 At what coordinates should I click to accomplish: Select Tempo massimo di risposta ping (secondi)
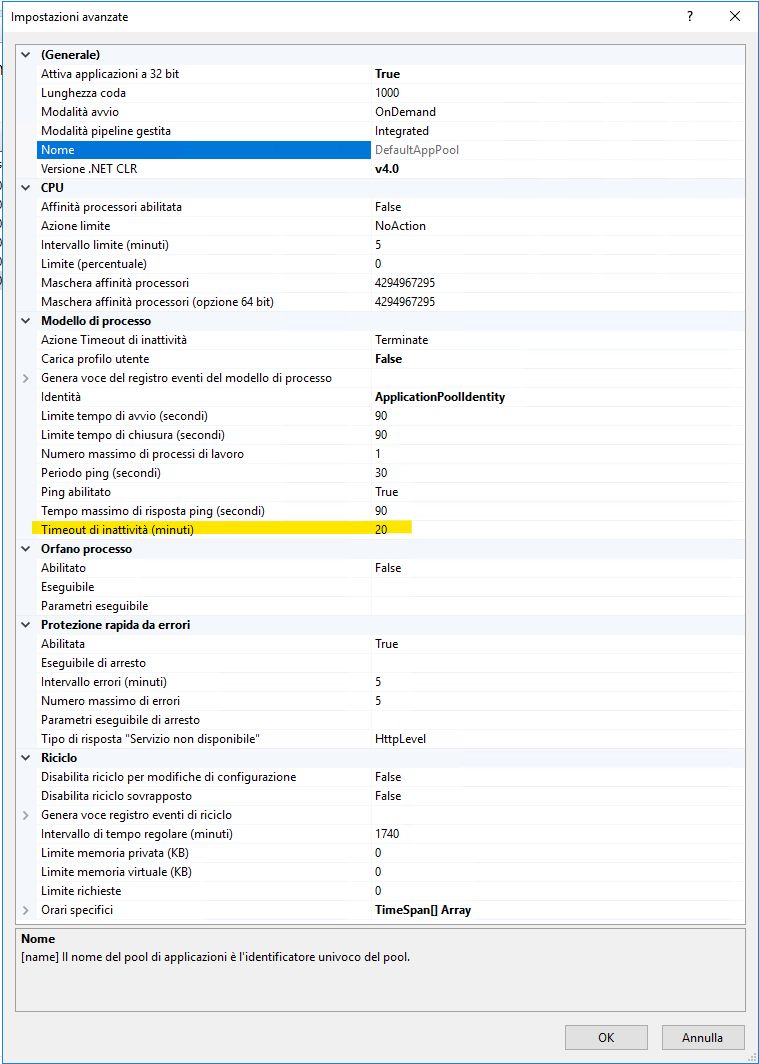389,511
